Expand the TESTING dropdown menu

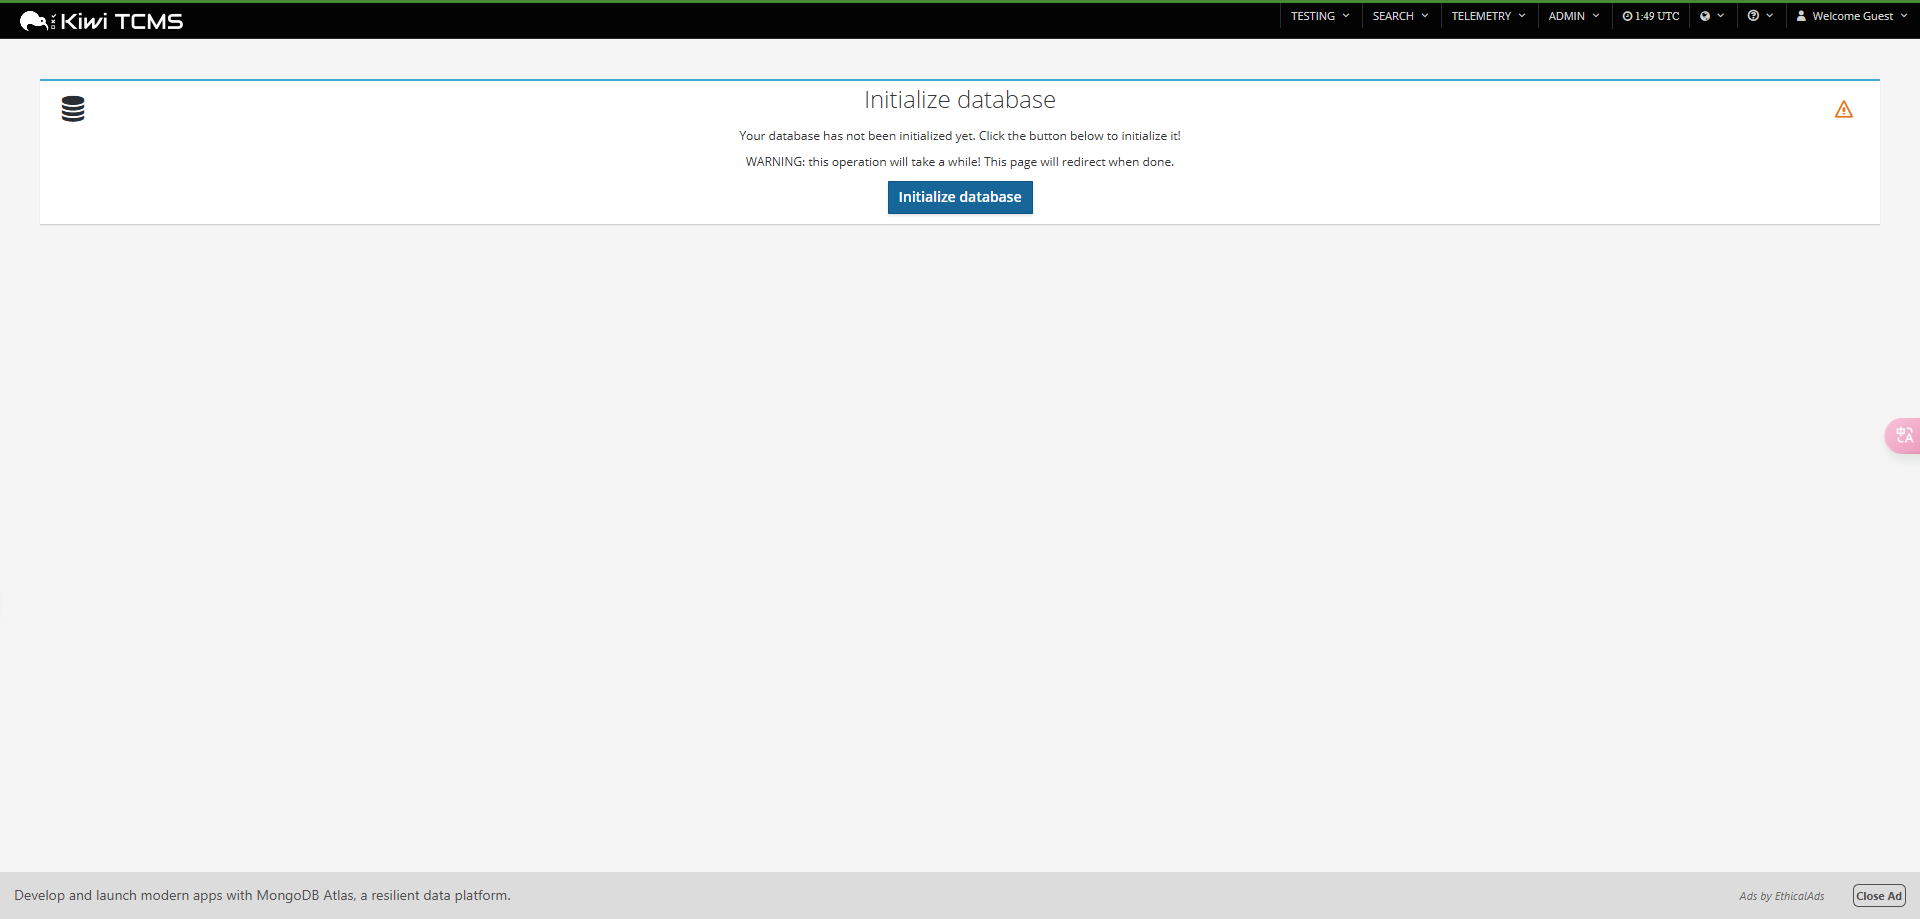coord(1319,16)
